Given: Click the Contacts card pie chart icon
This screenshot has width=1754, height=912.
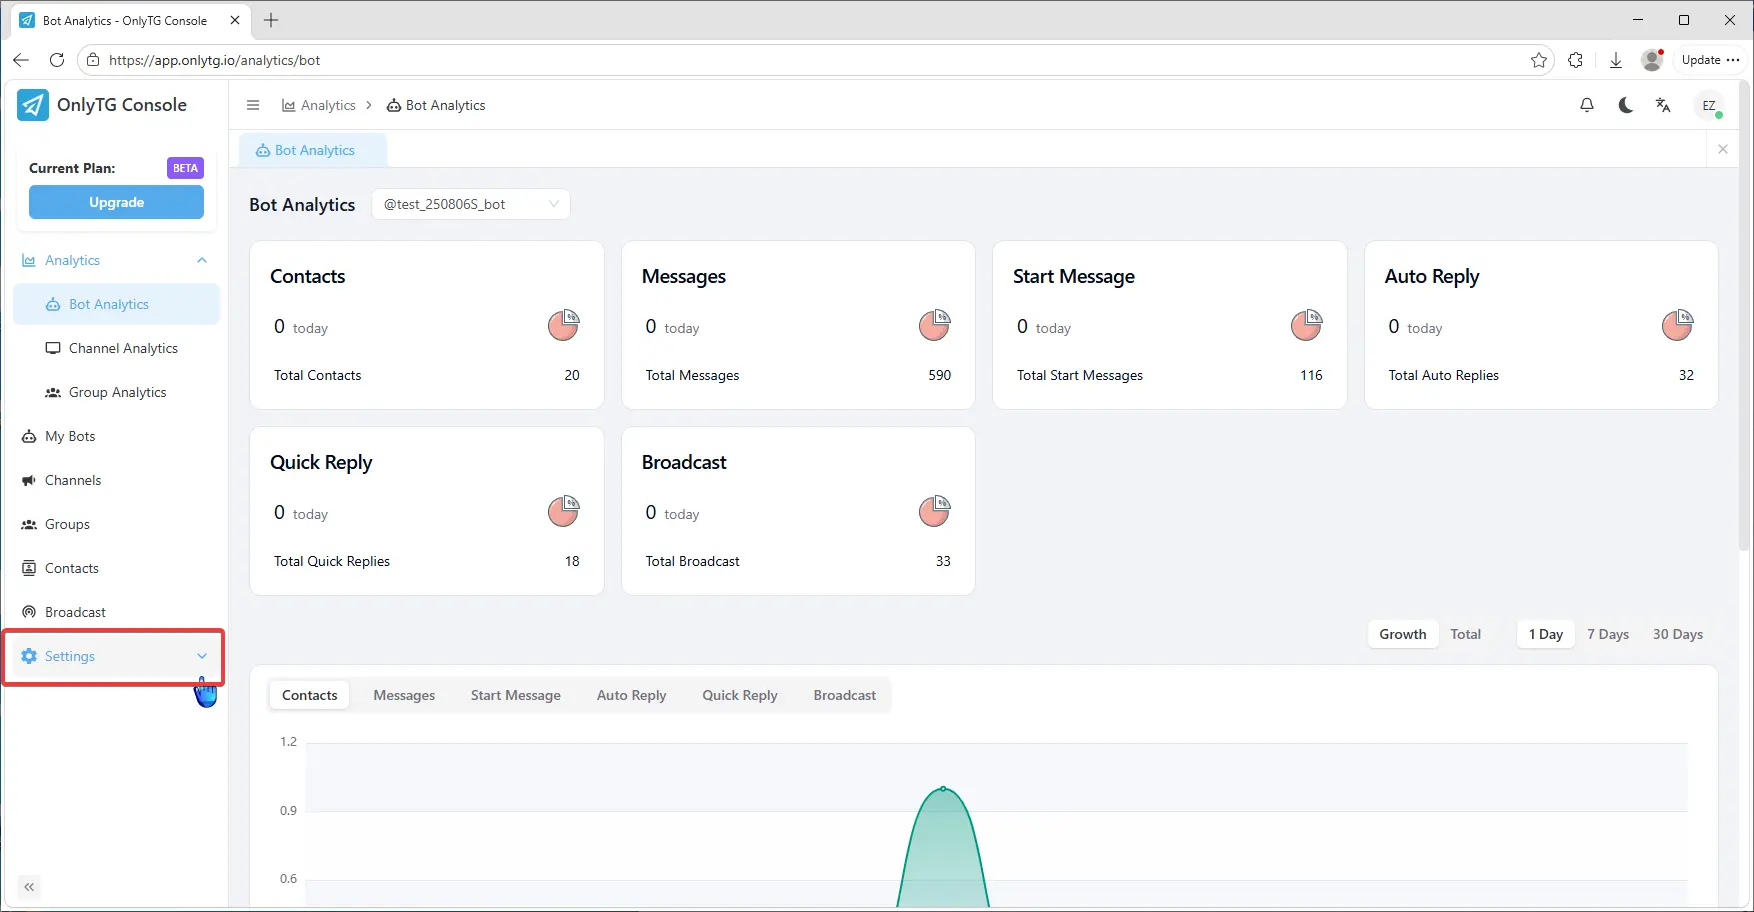Looking at the screenshot, I should pos(563,325).
